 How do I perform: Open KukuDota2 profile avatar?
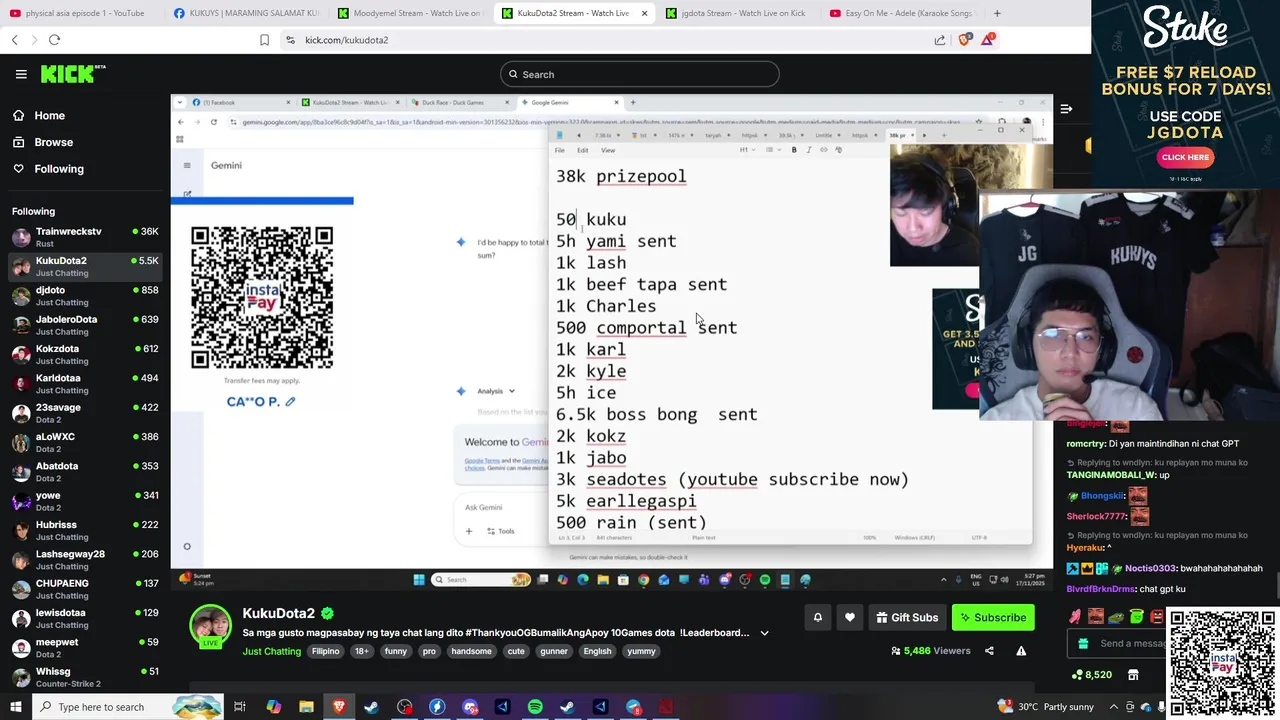point(211,626)
